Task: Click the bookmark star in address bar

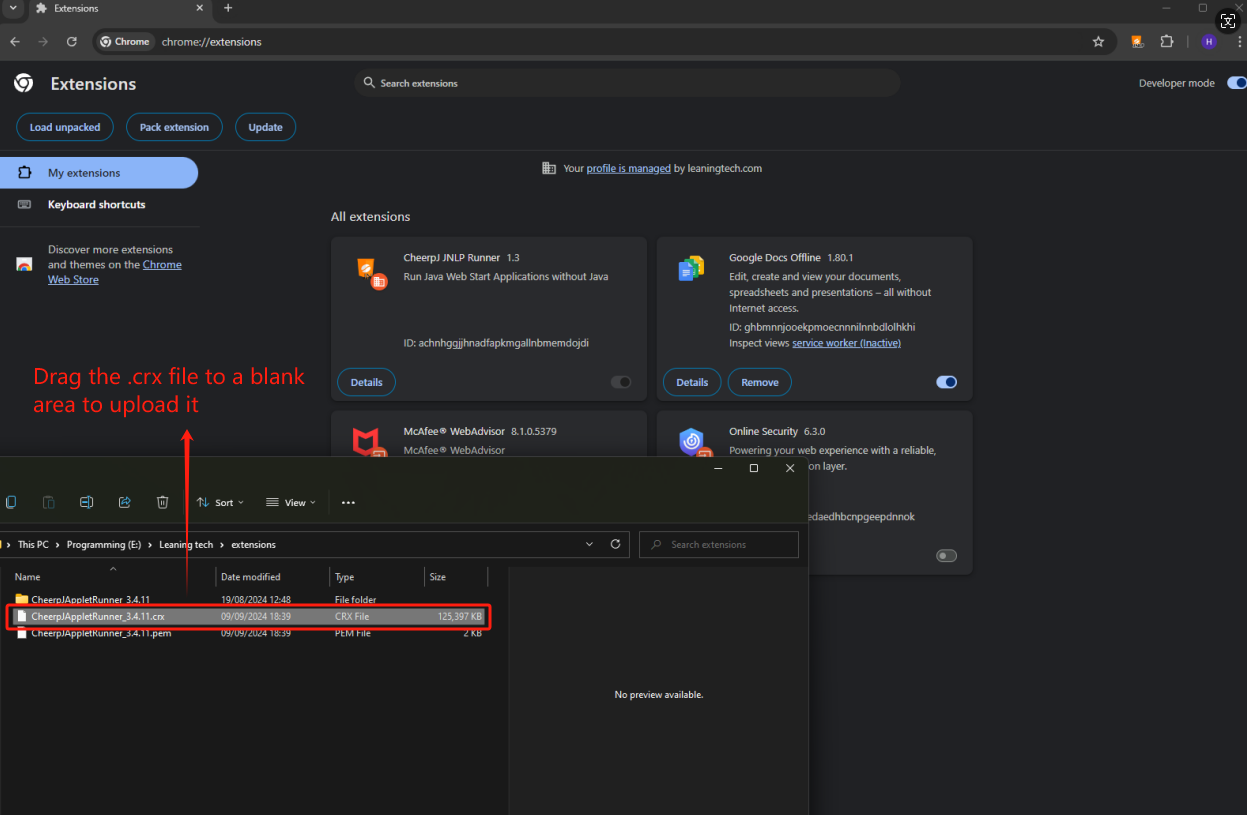Action: [1098, 42]
